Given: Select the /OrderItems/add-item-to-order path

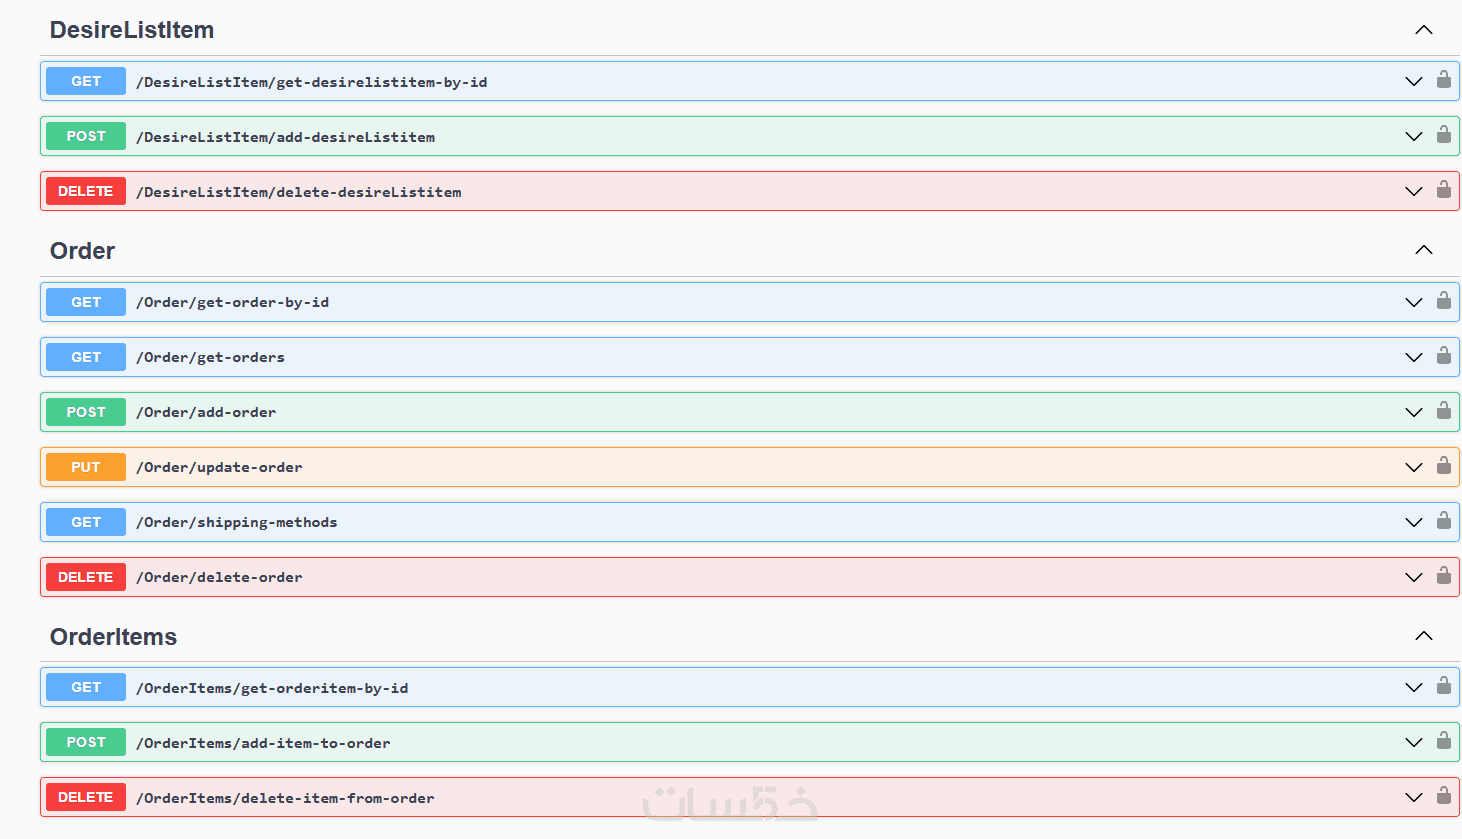Looking at the screenshot, I should click(264, 743).
